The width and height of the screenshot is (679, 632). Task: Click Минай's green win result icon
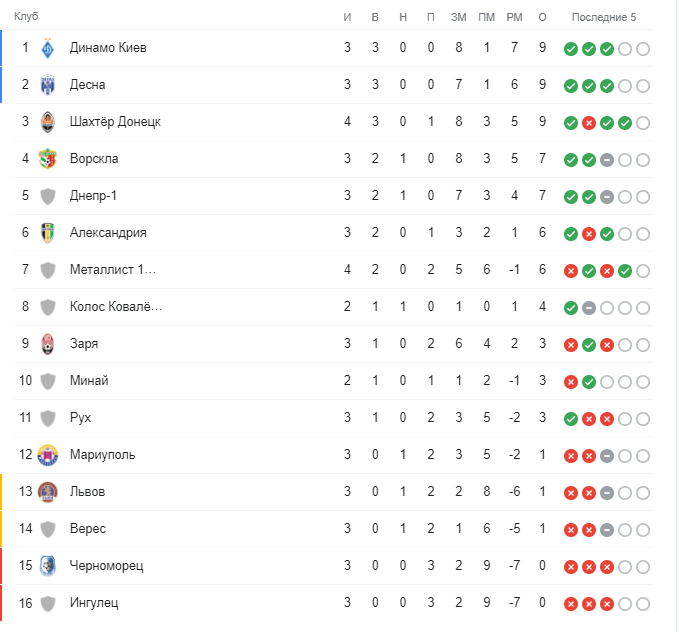[589, 382]
